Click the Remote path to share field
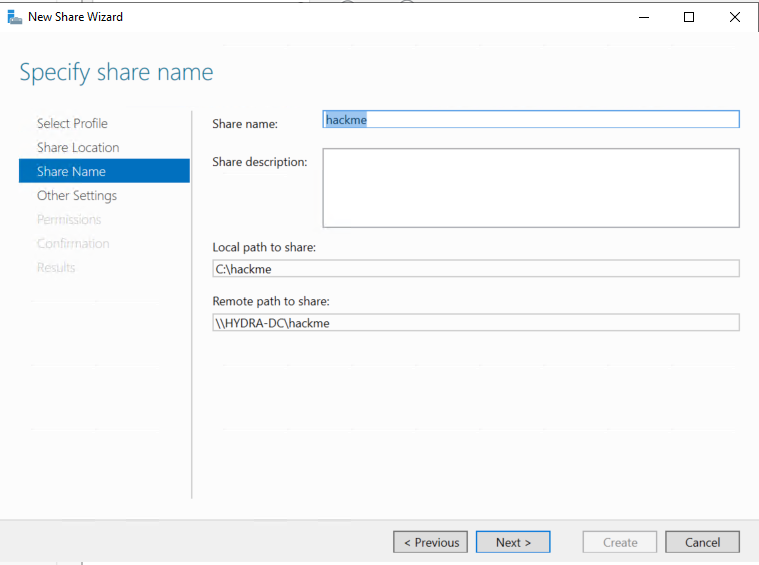The width and height of the screenshot is (759, 565). 475,322
